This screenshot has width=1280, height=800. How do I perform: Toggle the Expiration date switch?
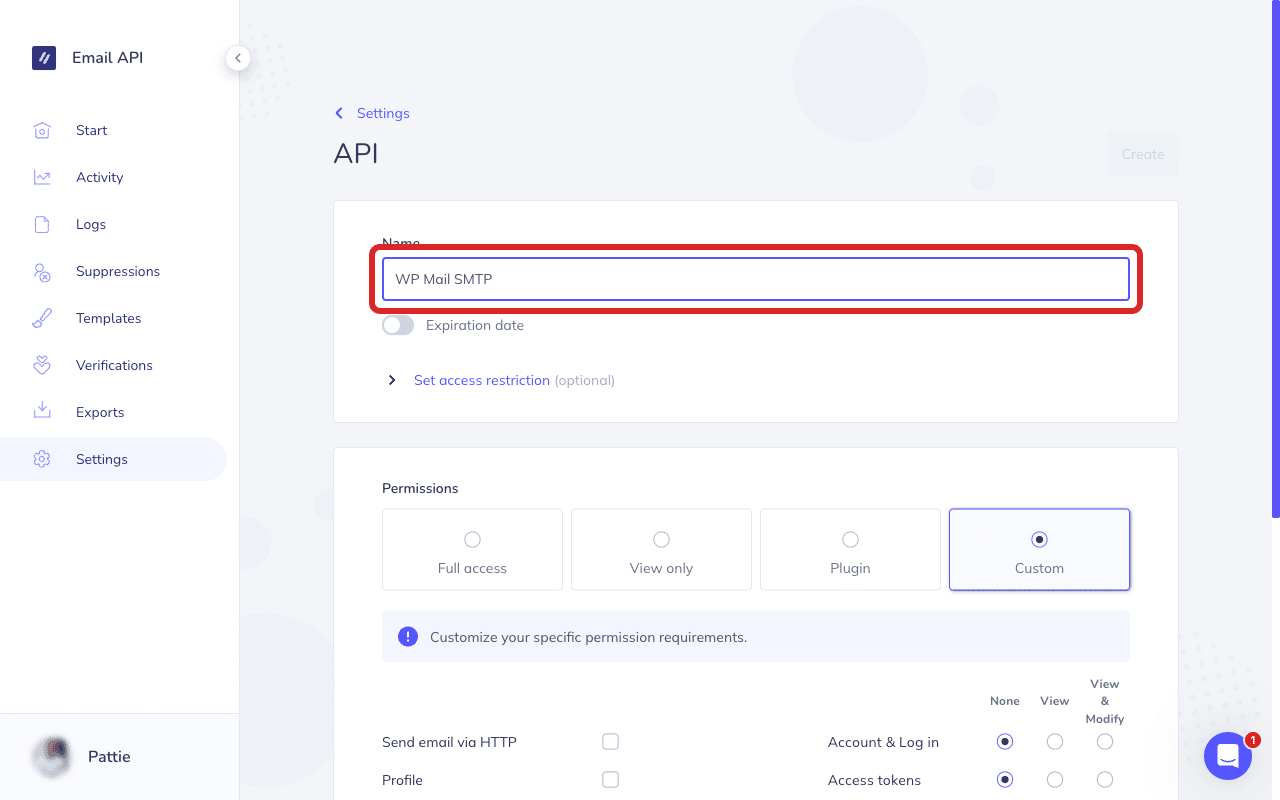[x=398, y=325]
